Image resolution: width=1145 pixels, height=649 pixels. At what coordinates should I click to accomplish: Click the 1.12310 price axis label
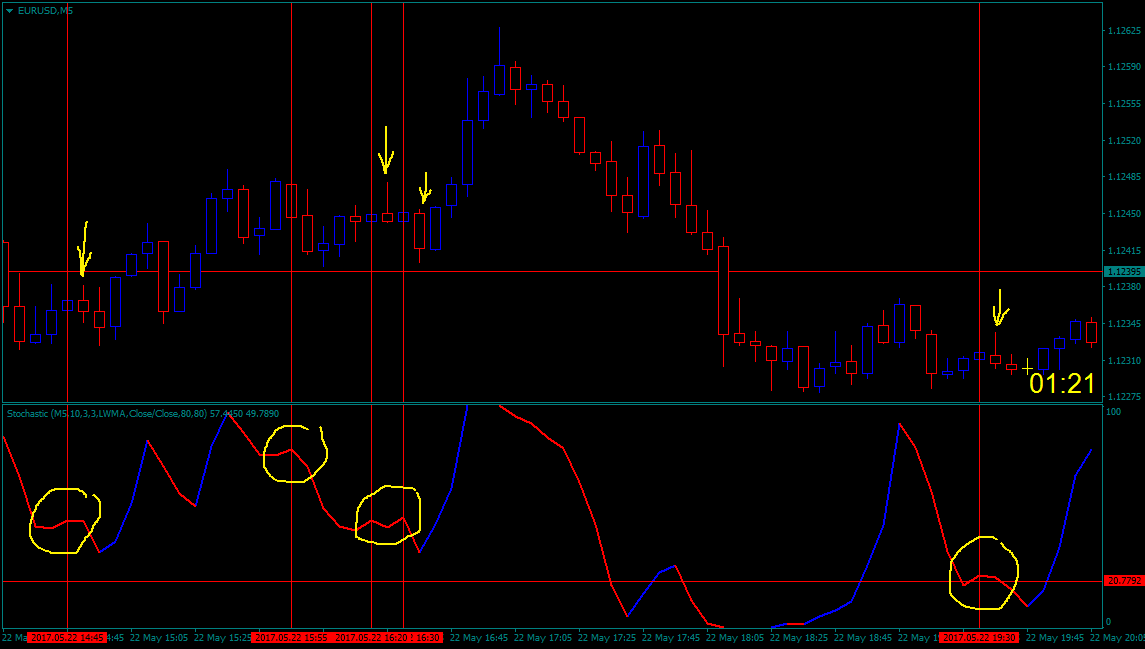pyautogui.click(x=1125, y=360)
